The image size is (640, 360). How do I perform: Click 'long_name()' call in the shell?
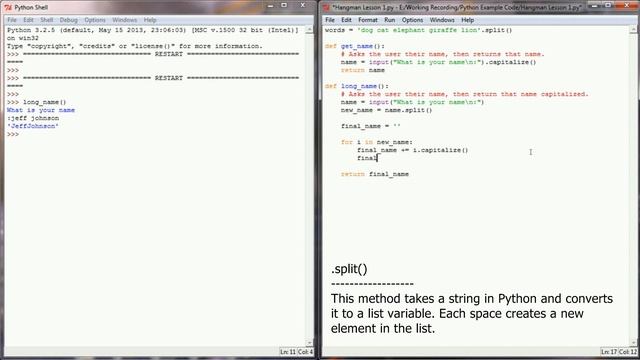click(44, 102)
